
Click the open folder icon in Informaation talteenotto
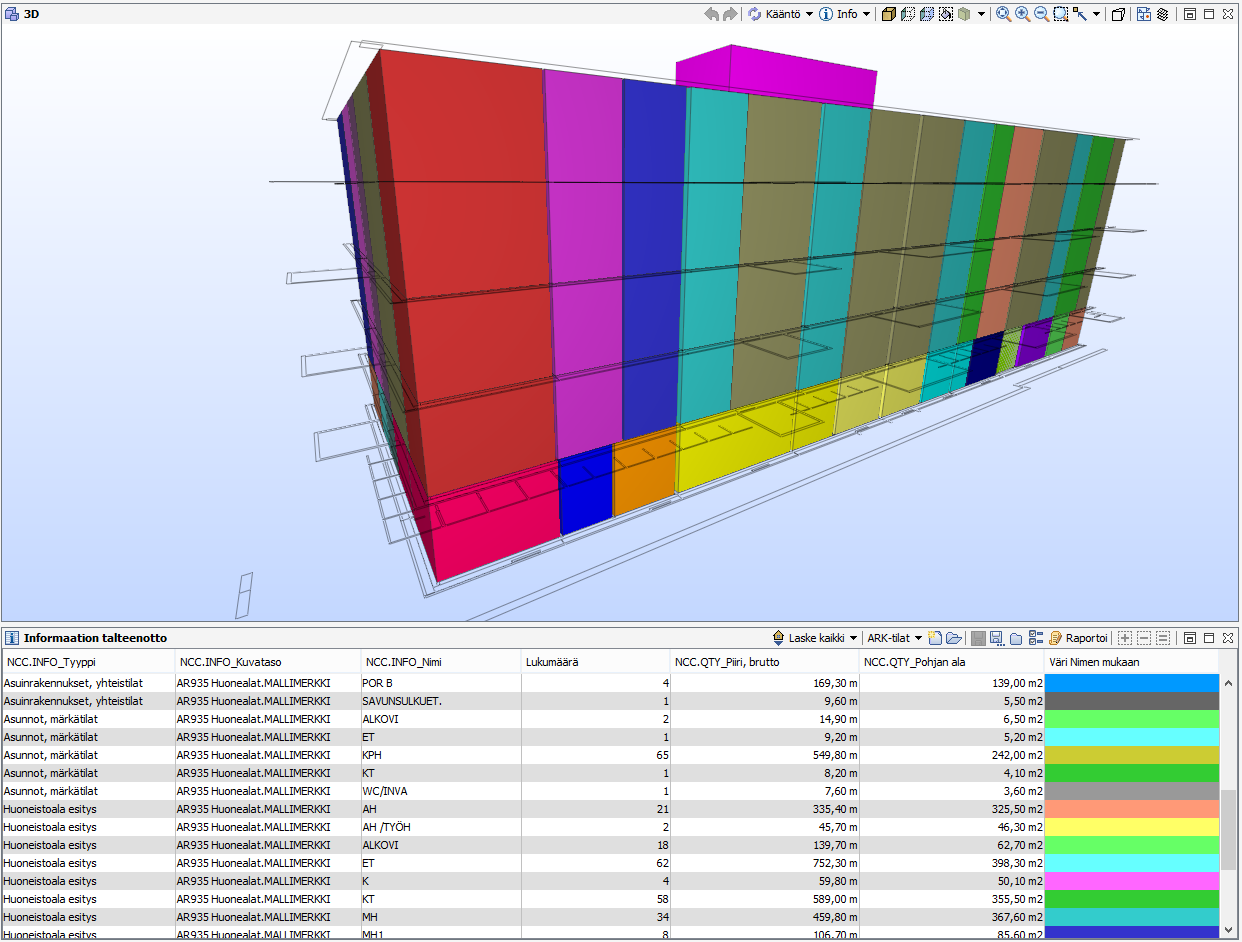(953, 638)
